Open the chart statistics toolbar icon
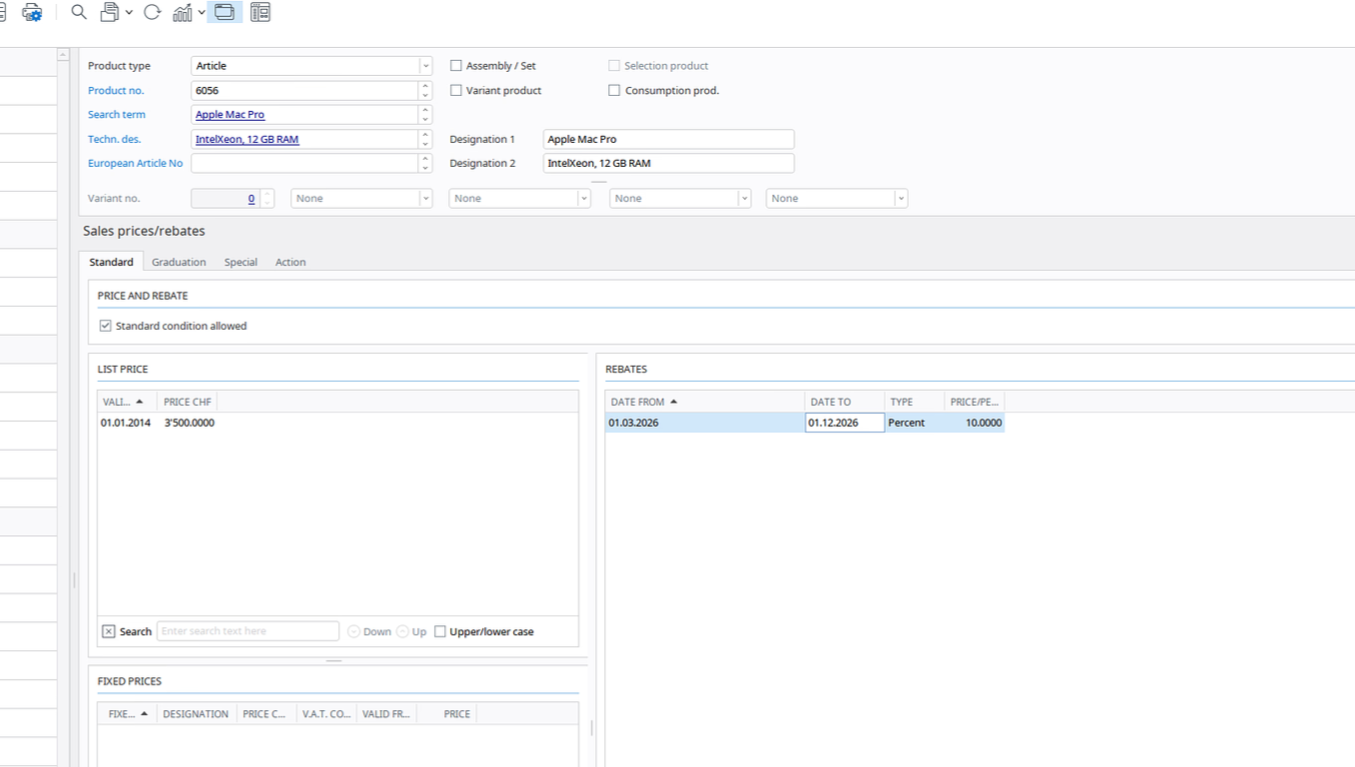1355x767 pixels. [x=182, y=12]
